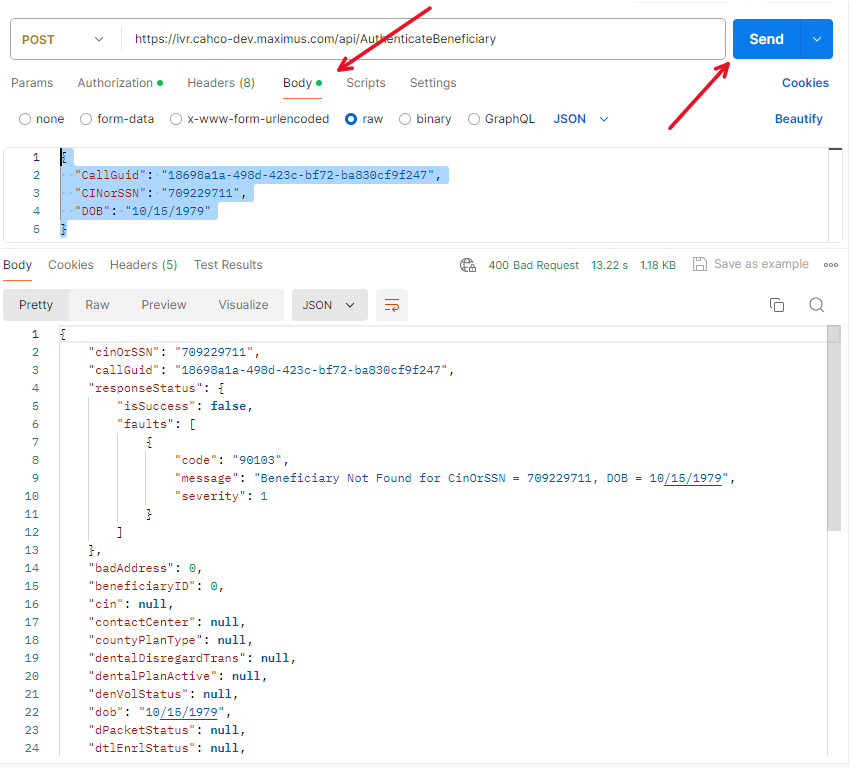Select the form-data radio option
The height and width of the screenshot is (774, 855).
86,119
